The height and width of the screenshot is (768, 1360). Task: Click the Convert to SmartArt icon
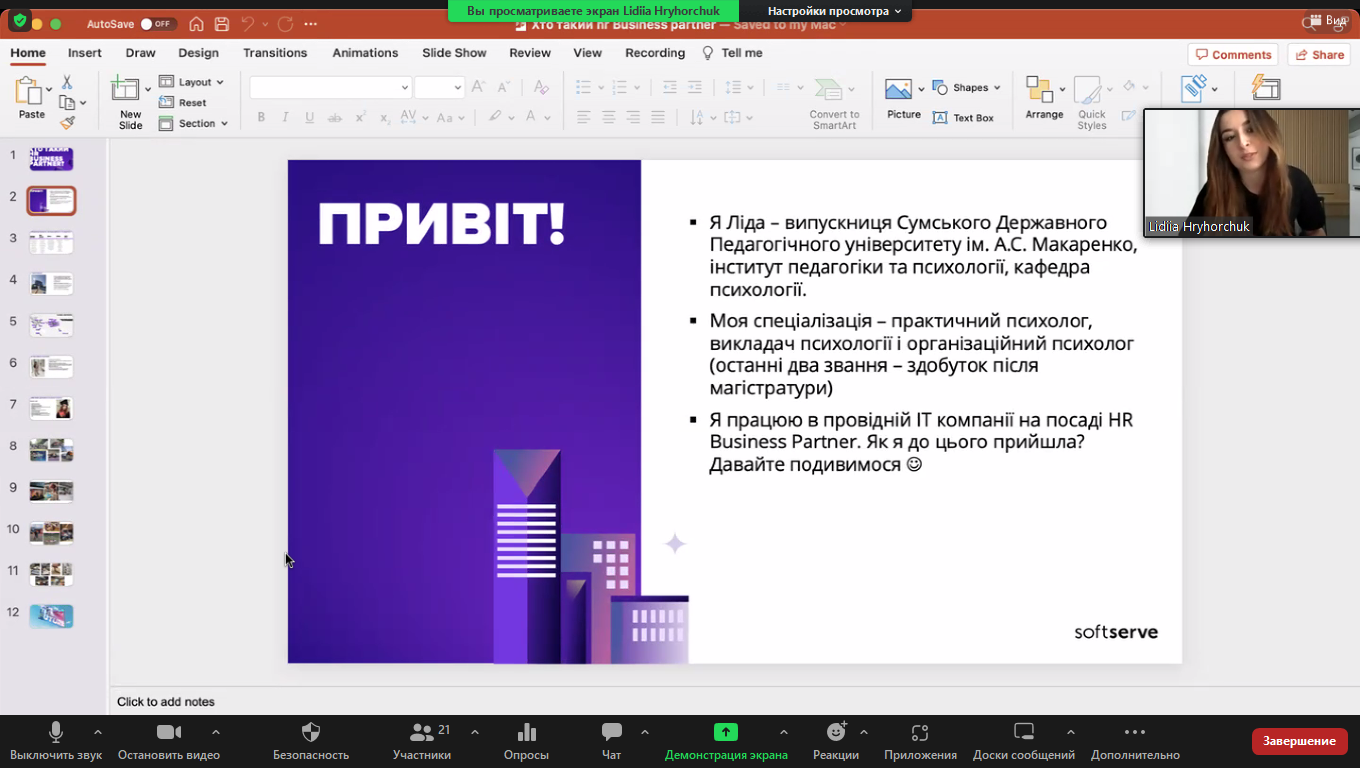click(x=828, y=90)
